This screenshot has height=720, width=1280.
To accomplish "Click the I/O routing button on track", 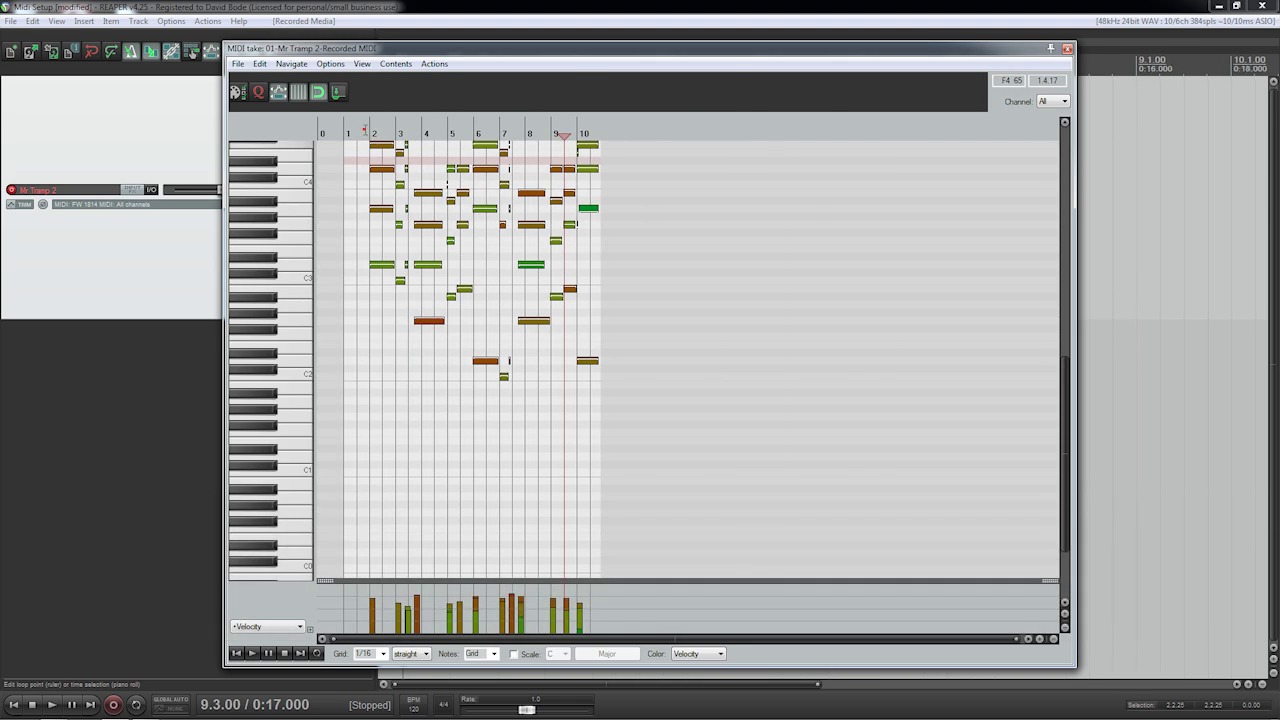I will tap(151, 190).
